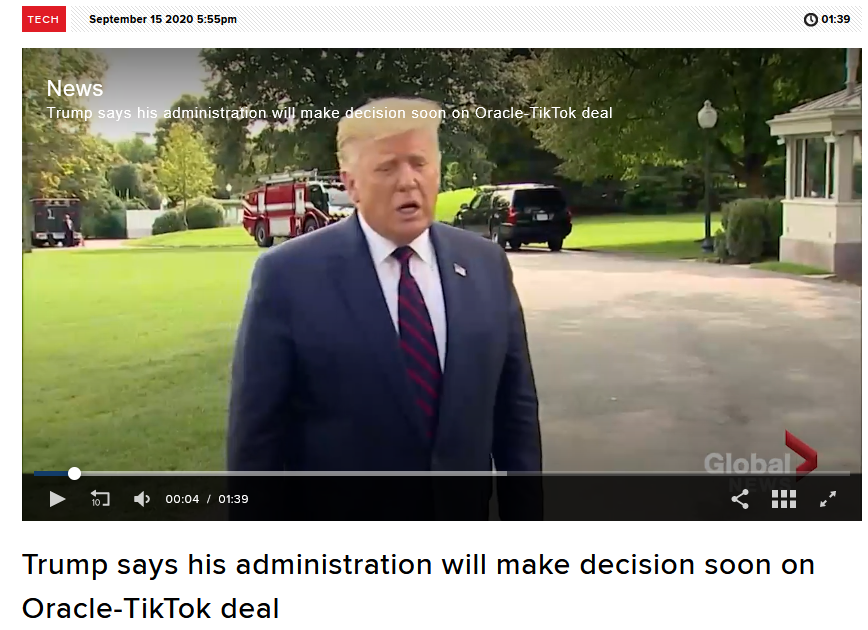Image resolution: width=868 pixels, height=630 pixels.
Task: Click the white playback position handle
Action: [x=74, y=473]
